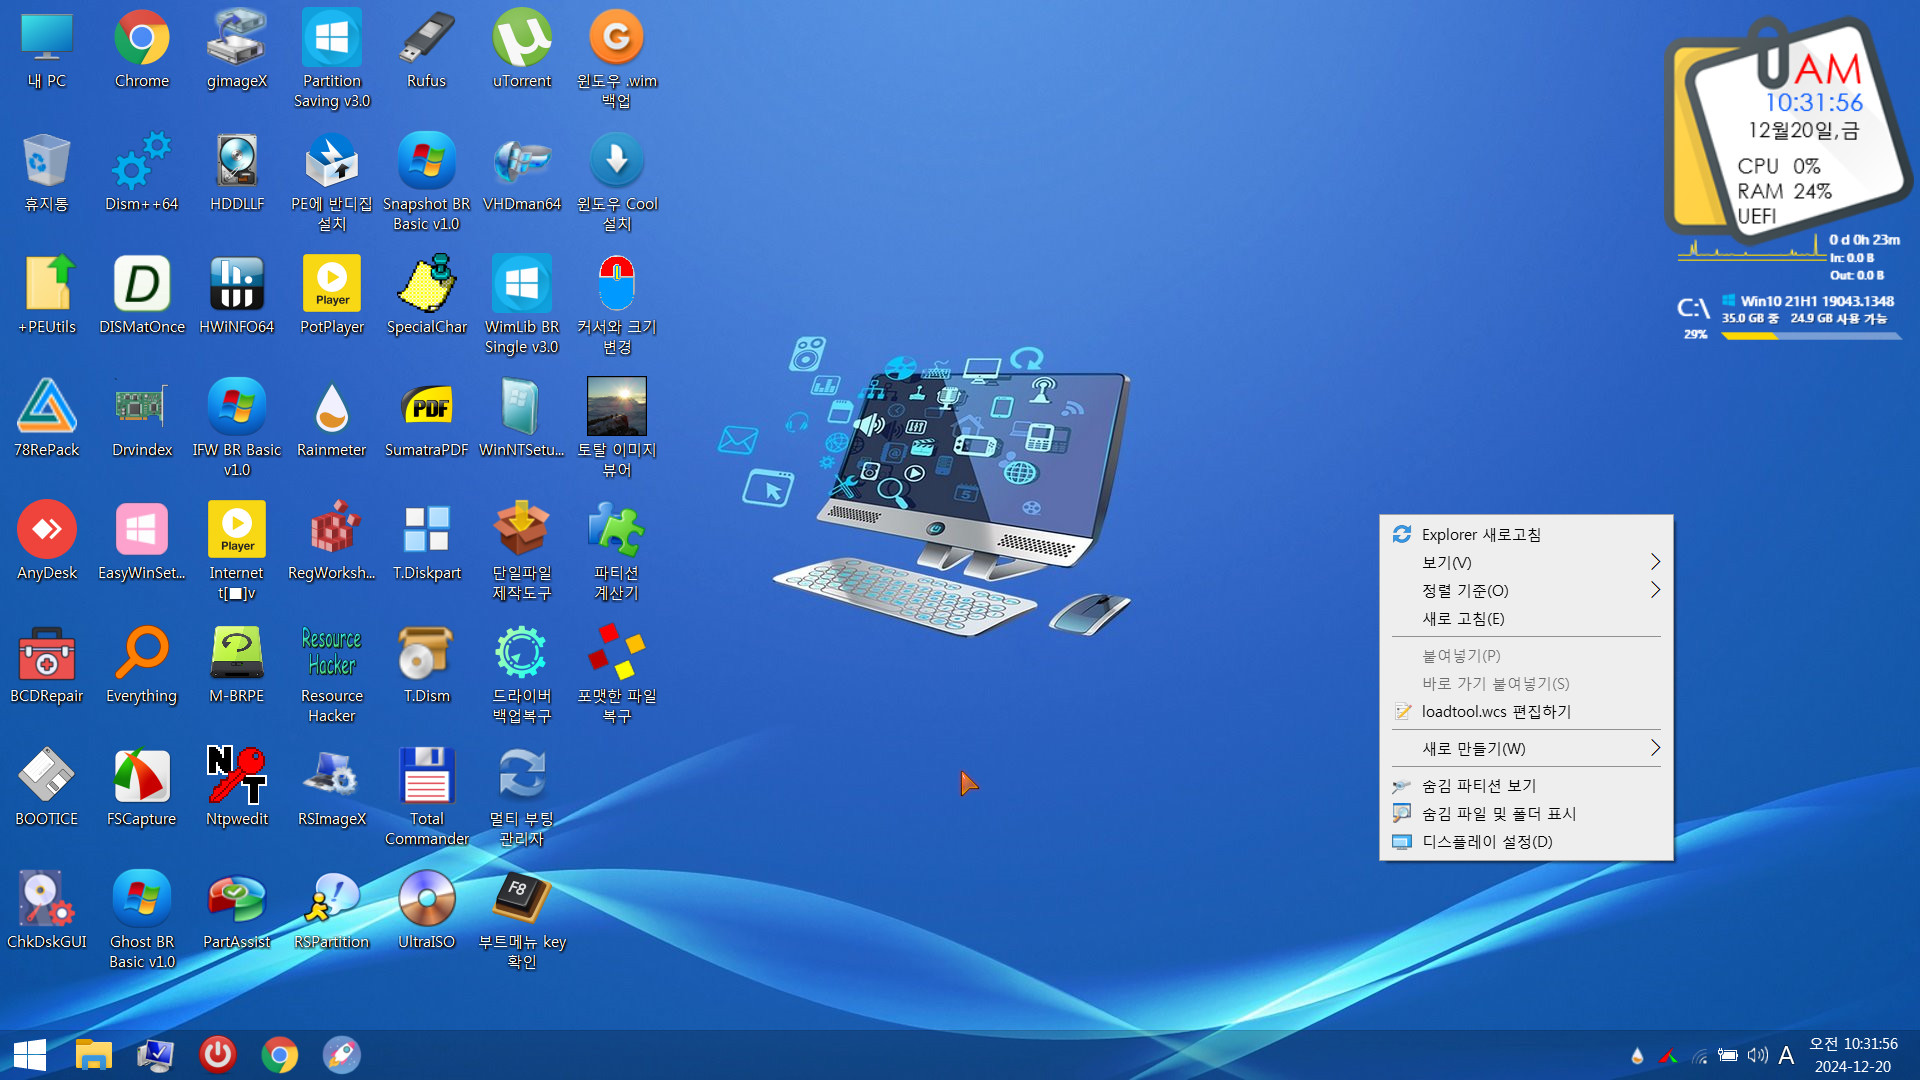The image size is (1920, 1080).
Task: Toggle the IME language indicator A
Action: [x=1786, y=1055]
